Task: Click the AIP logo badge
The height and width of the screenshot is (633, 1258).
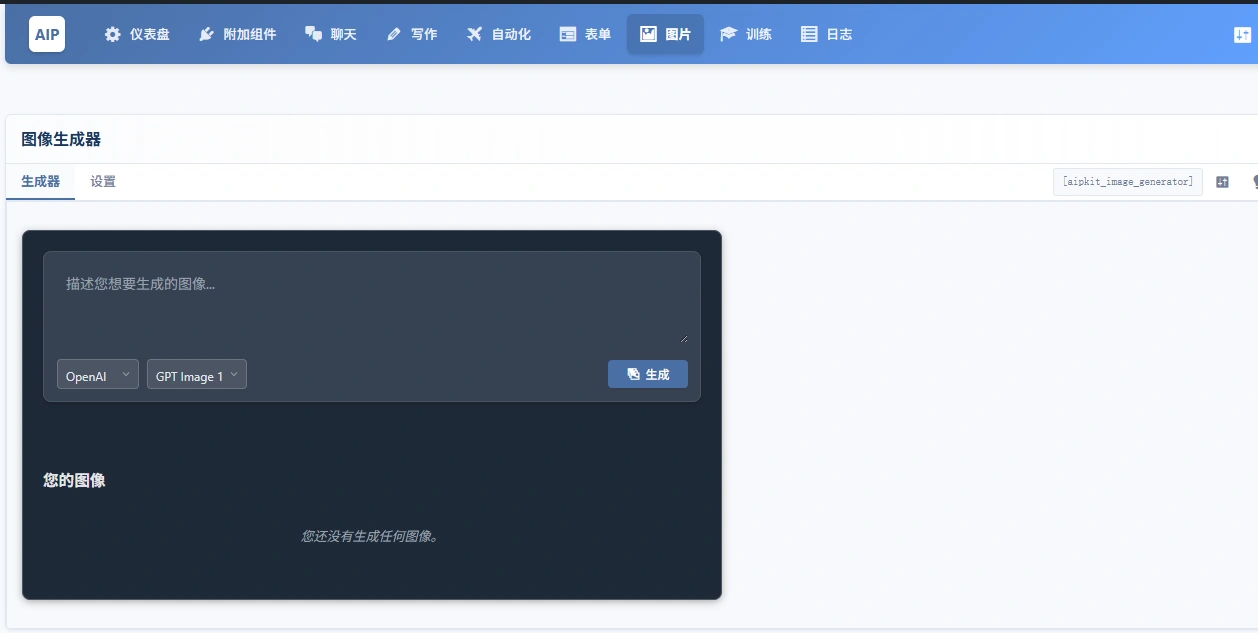Action: click(47, 34)
